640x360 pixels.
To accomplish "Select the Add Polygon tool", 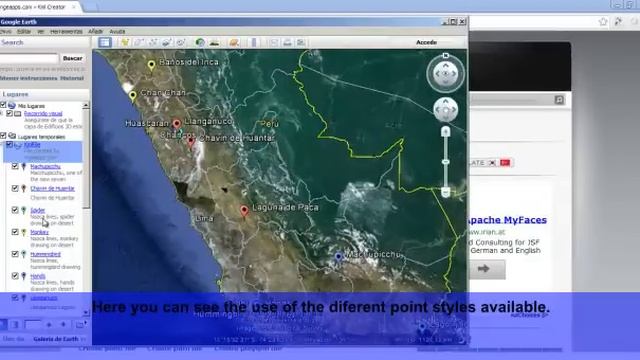I will 139,42.
